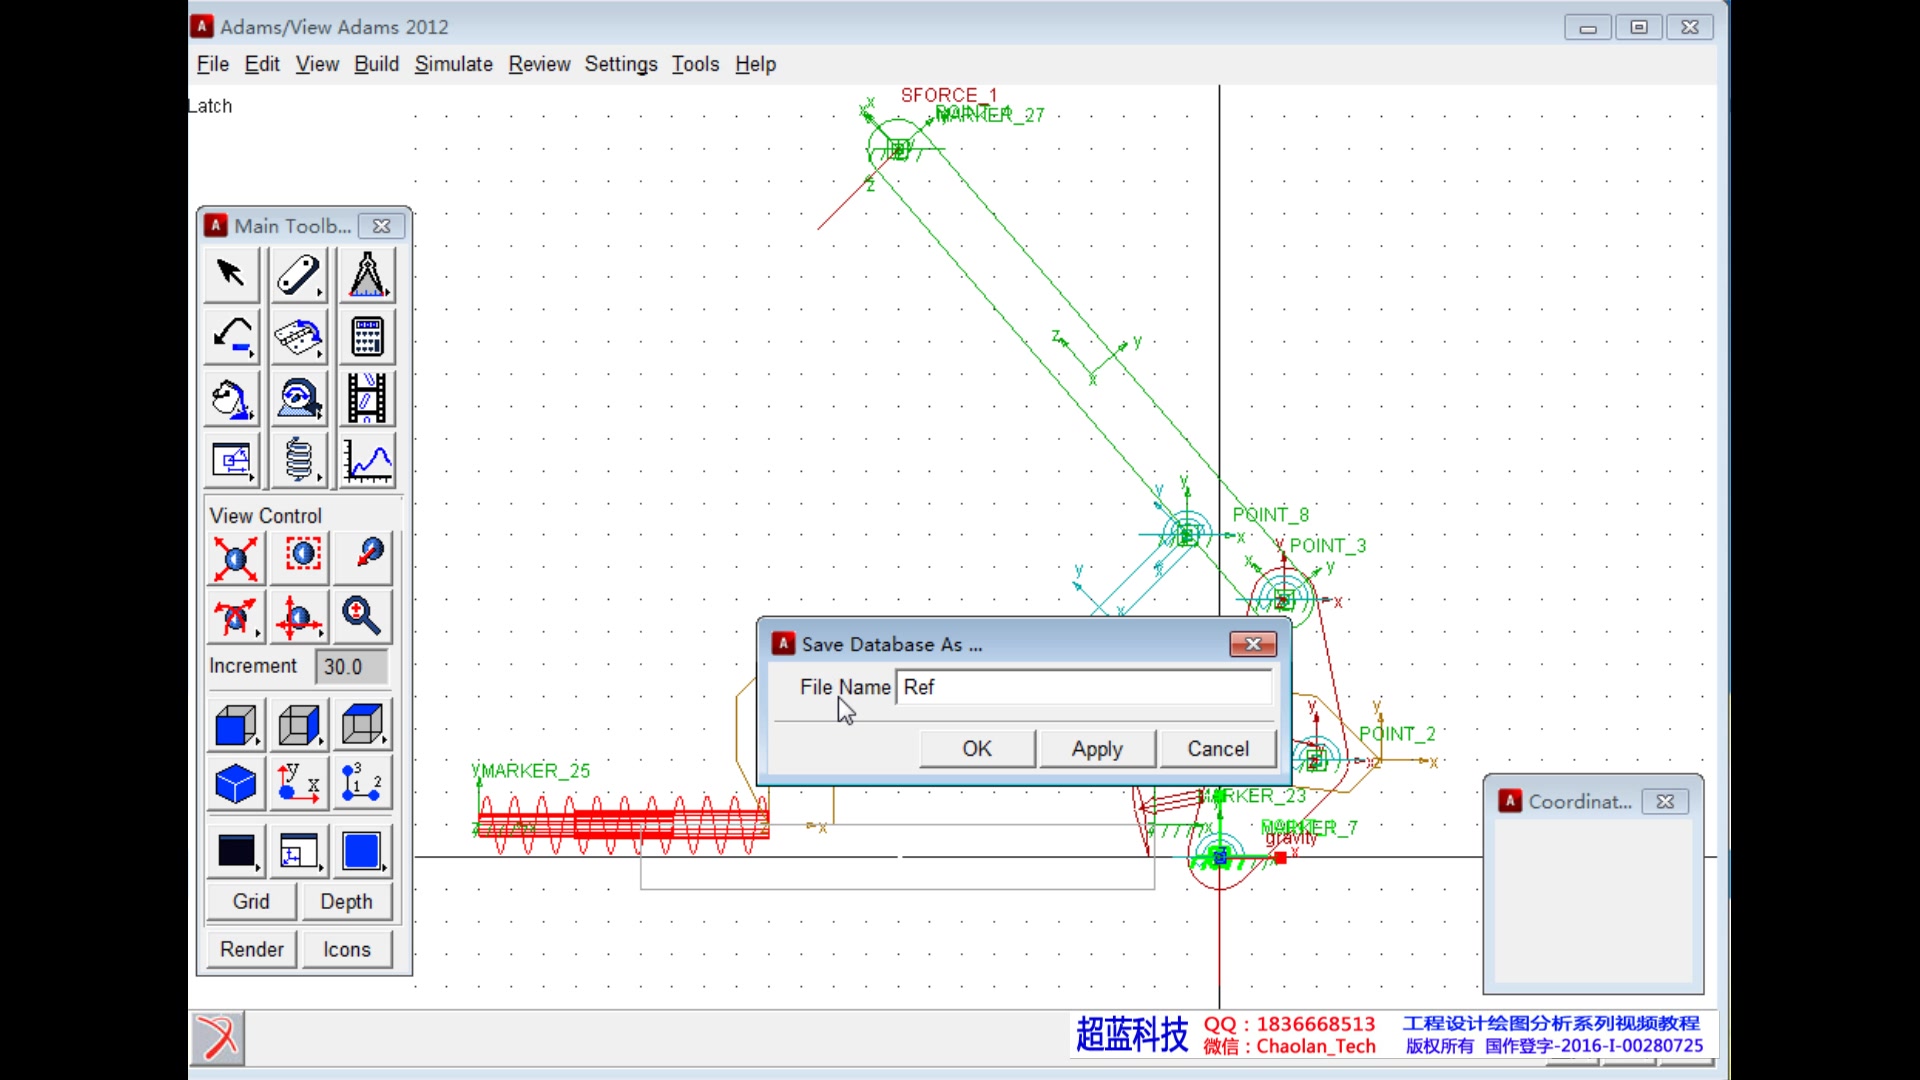The width and height of the screenshot is (1920, 1080).
Task: Close the Main Toolbox window
Action: (x=381, y=226)
